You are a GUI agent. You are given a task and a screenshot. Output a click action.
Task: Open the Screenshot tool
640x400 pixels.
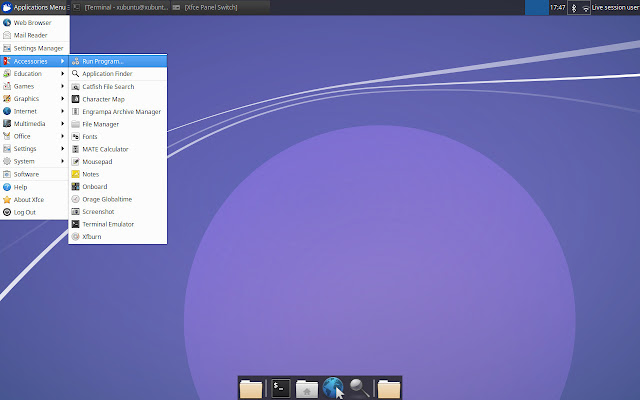point(118,212)
